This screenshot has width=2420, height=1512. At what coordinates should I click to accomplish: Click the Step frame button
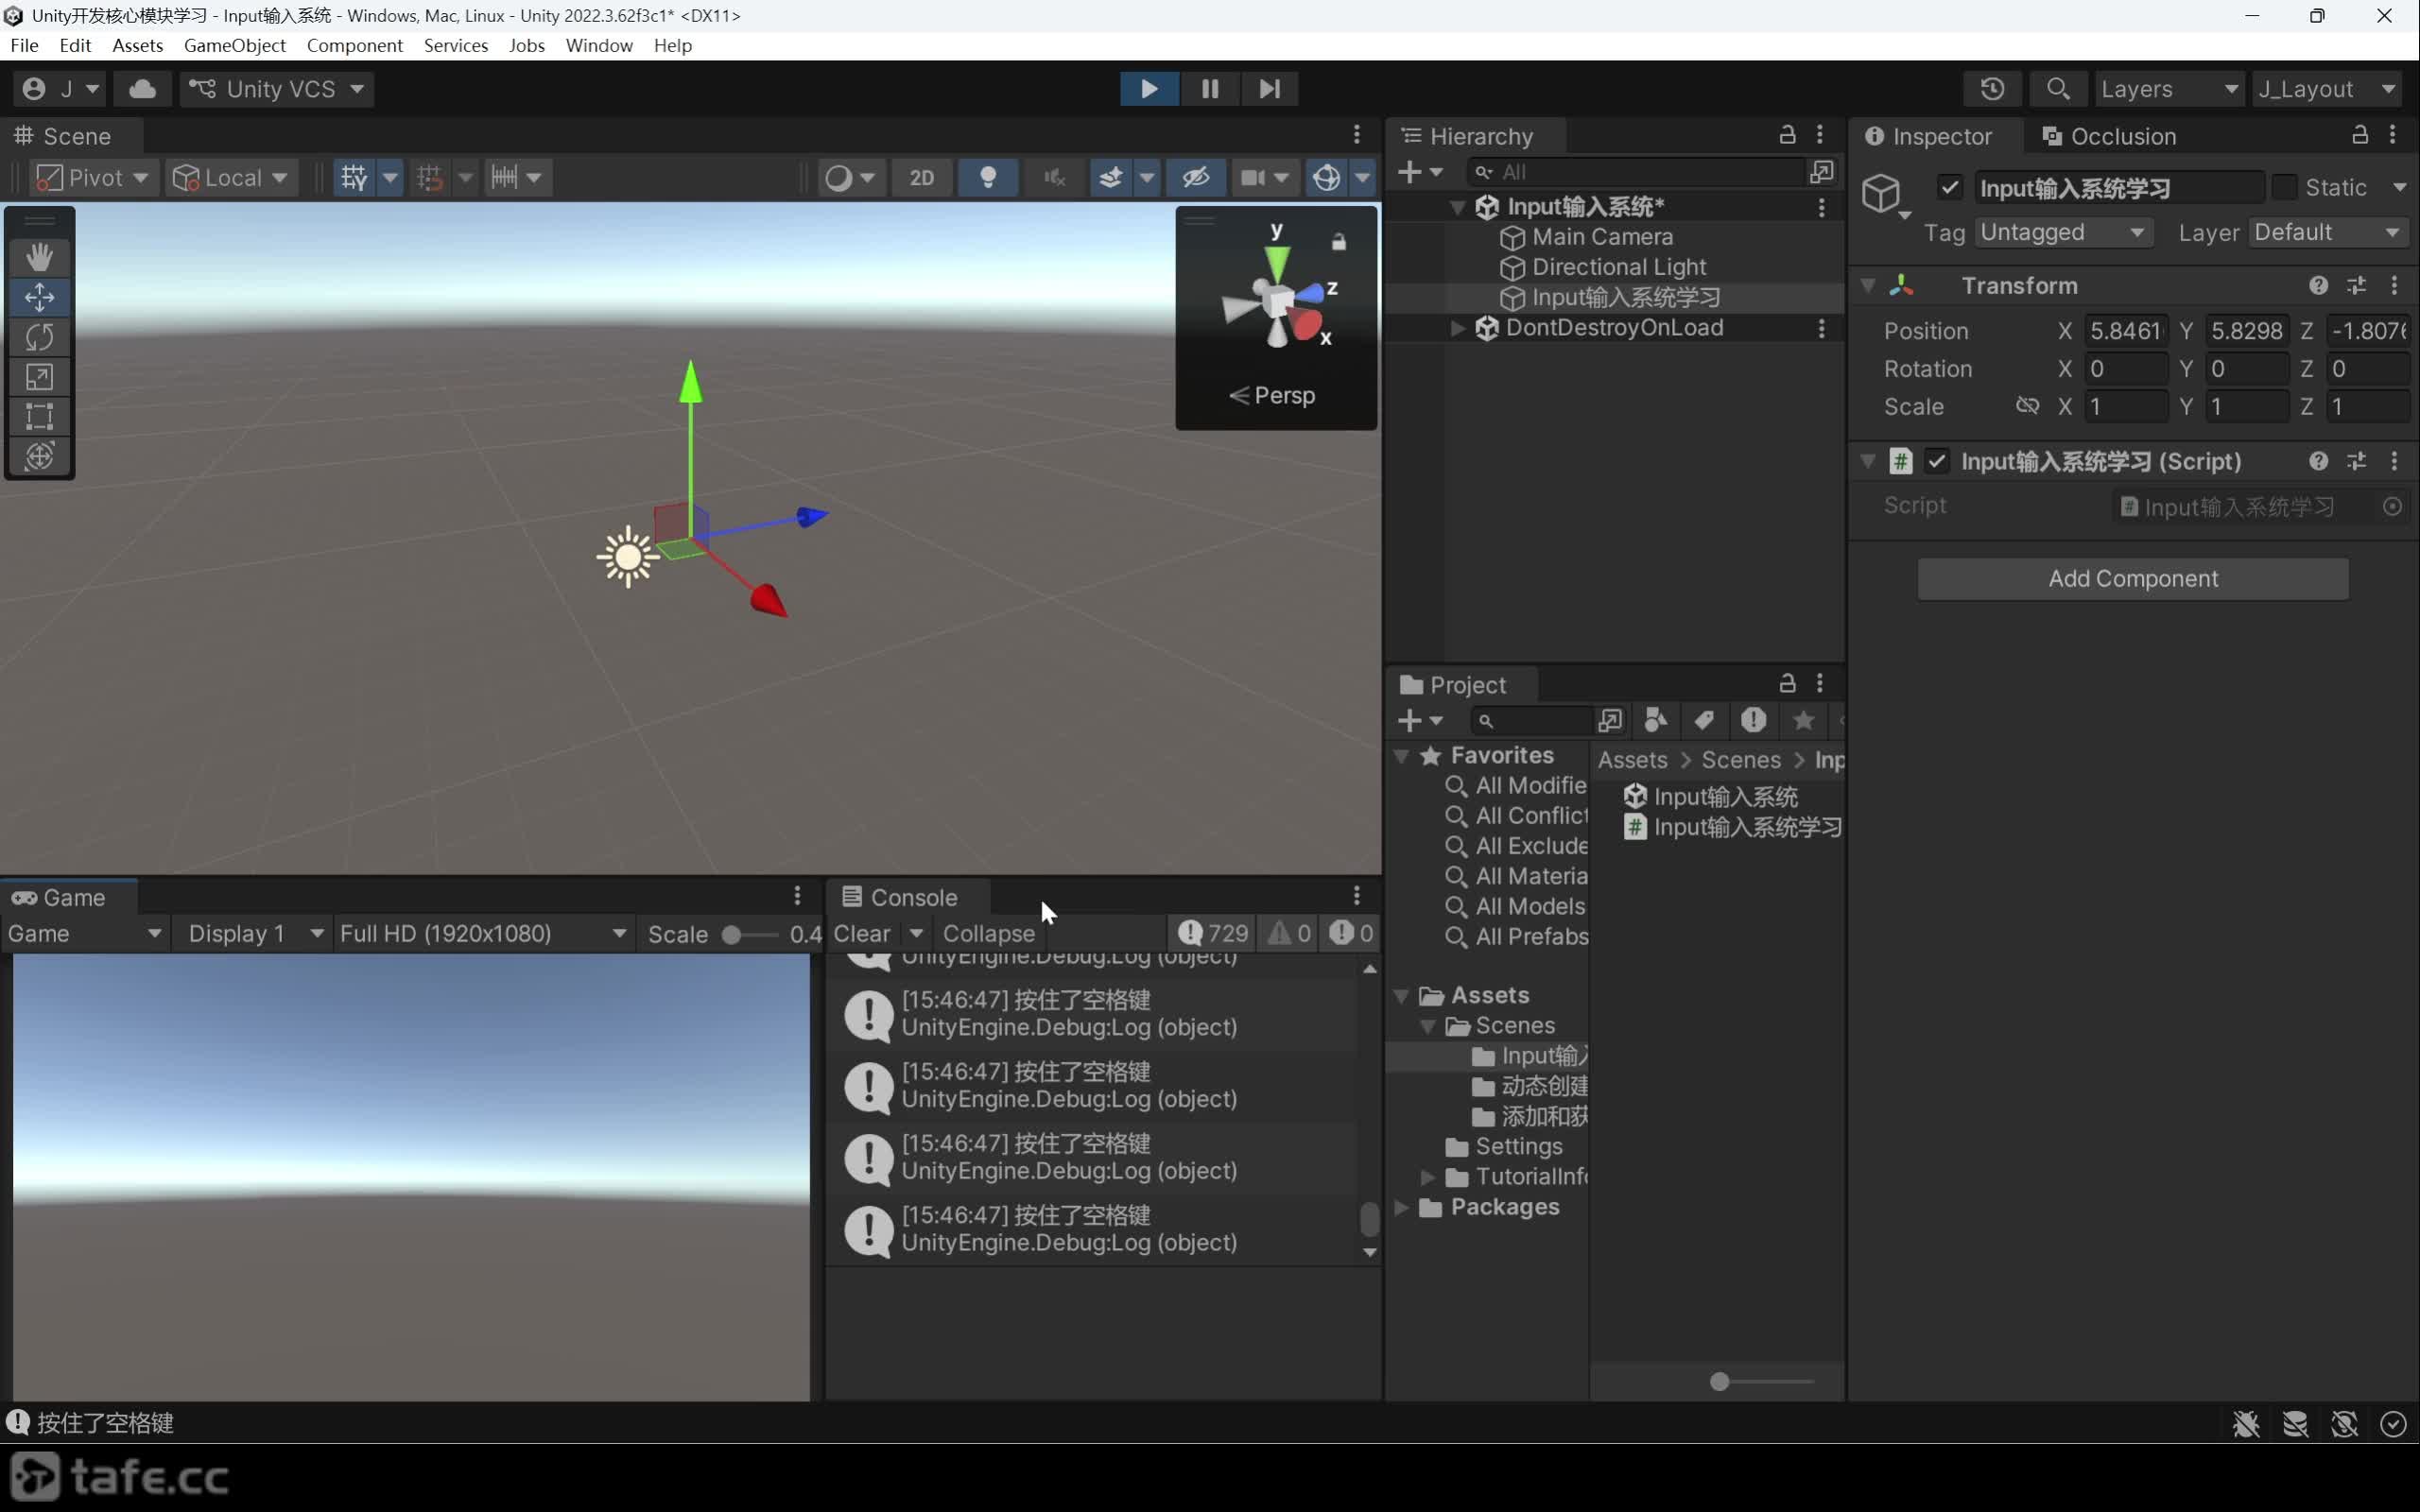click(1269, 89)
